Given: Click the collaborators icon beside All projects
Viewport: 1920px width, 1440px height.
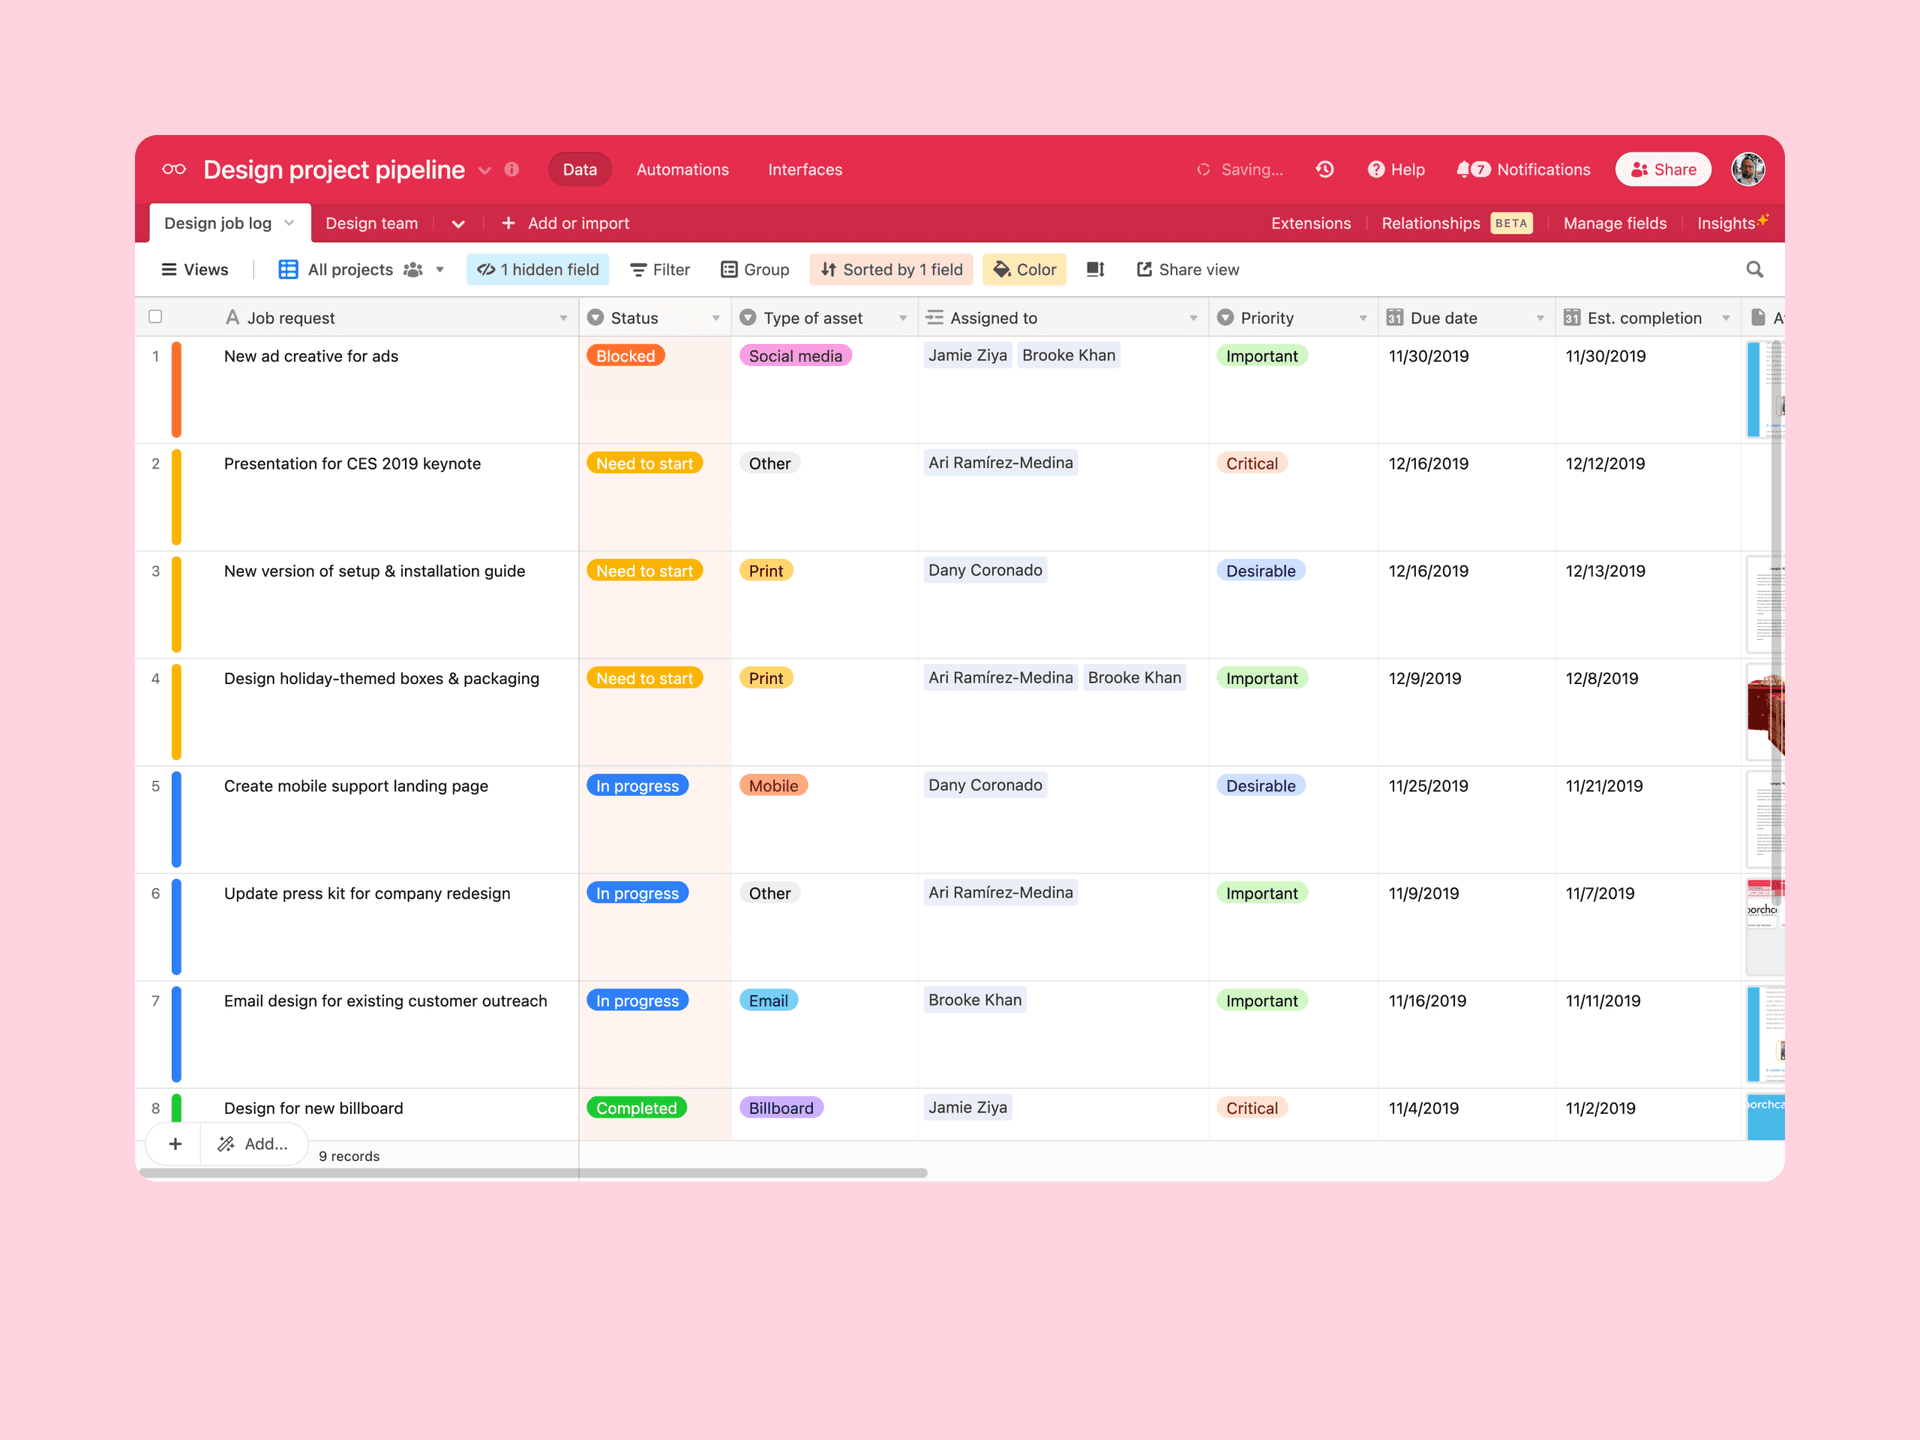Looking at the screenshot, I should point(413,269).
